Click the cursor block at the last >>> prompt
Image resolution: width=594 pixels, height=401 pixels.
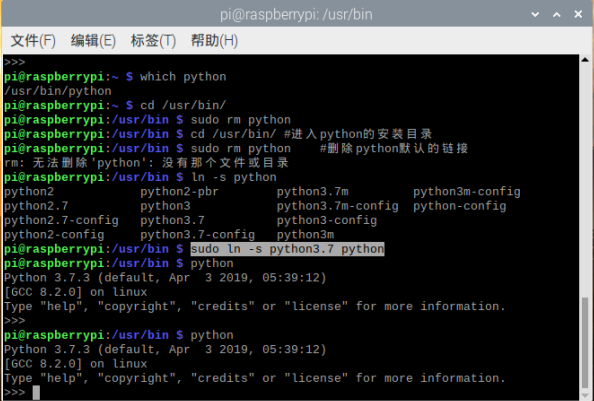point(36,393)
